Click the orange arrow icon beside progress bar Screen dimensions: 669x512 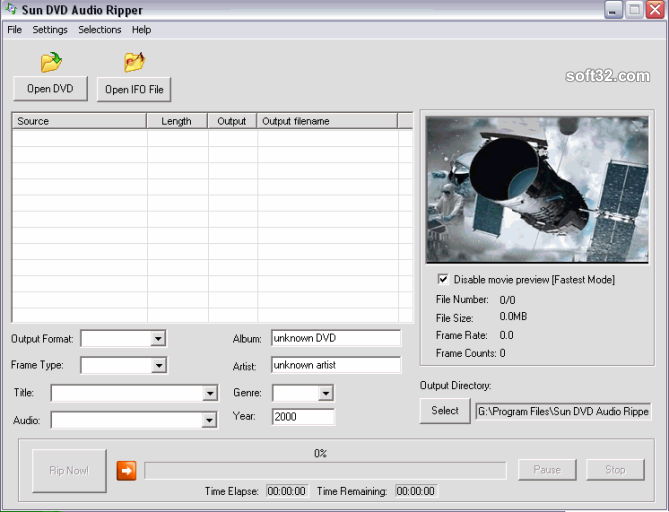click(126, 471)
